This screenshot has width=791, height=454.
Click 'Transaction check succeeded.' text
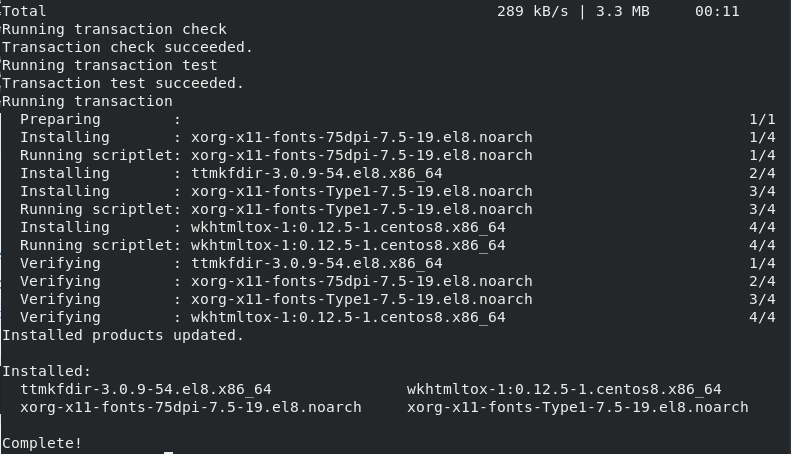click(127, 47)
